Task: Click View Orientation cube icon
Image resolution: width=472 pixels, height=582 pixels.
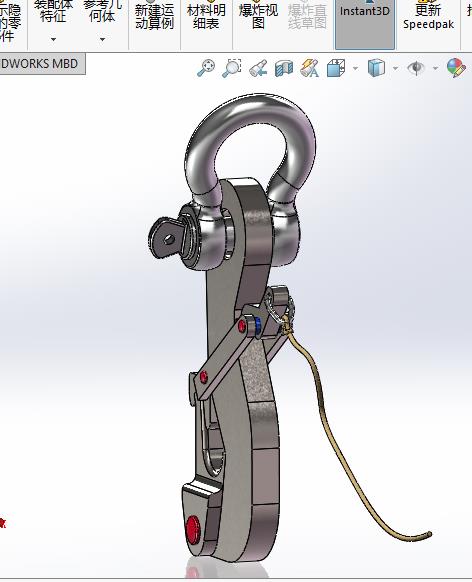Action: coord(336,68)
